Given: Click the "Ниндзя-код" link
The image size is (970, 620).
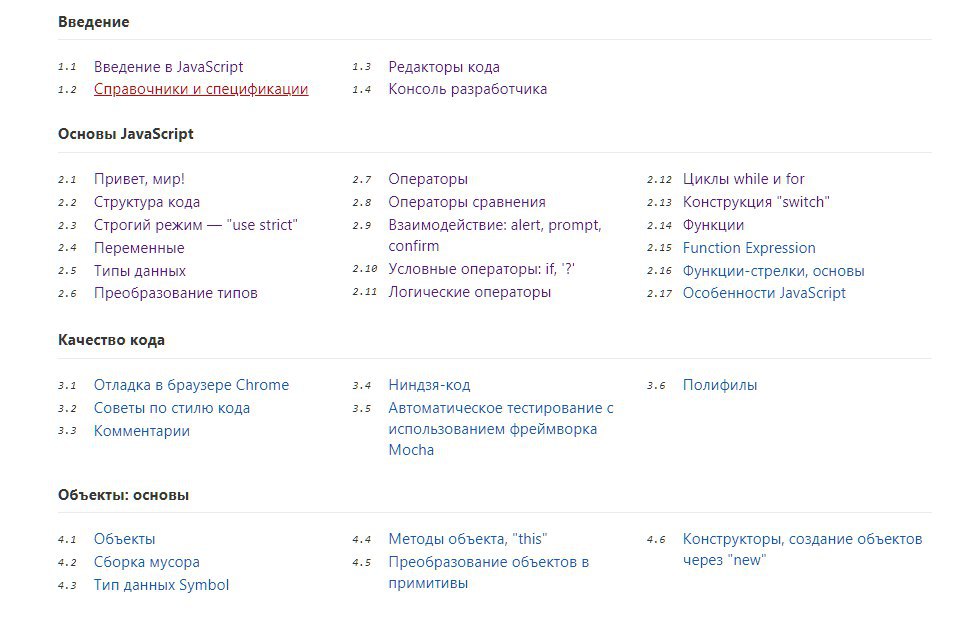Looking at the screenshot, I should tap(429, 385).
